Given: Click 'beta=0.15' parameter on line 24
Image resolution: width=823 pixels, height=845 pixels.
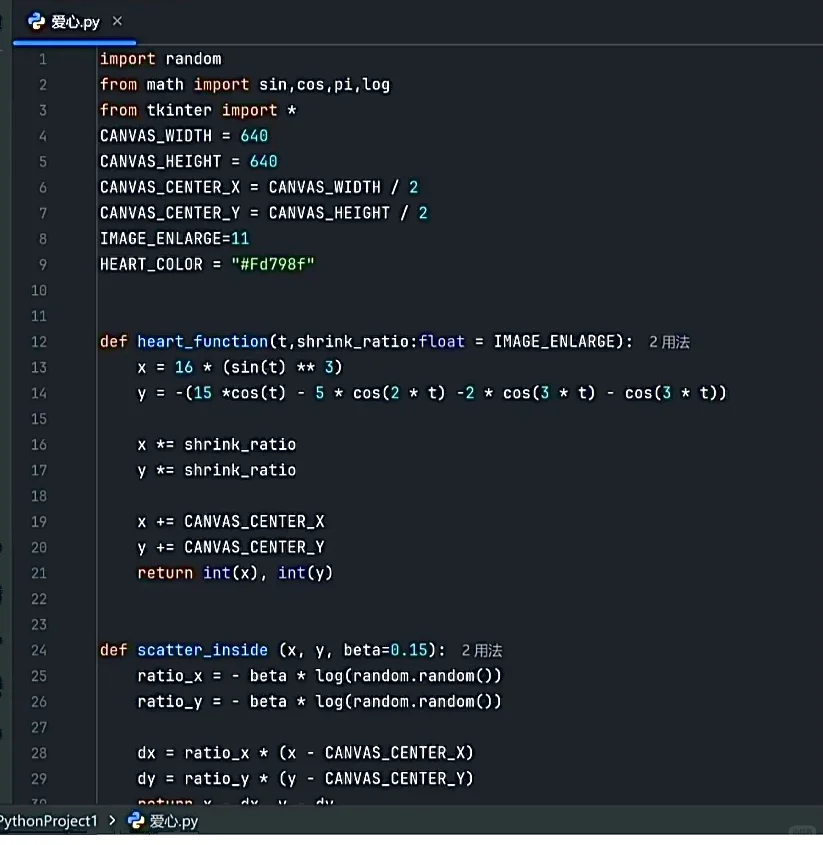Looking at the screenshot, I should 385,650.
